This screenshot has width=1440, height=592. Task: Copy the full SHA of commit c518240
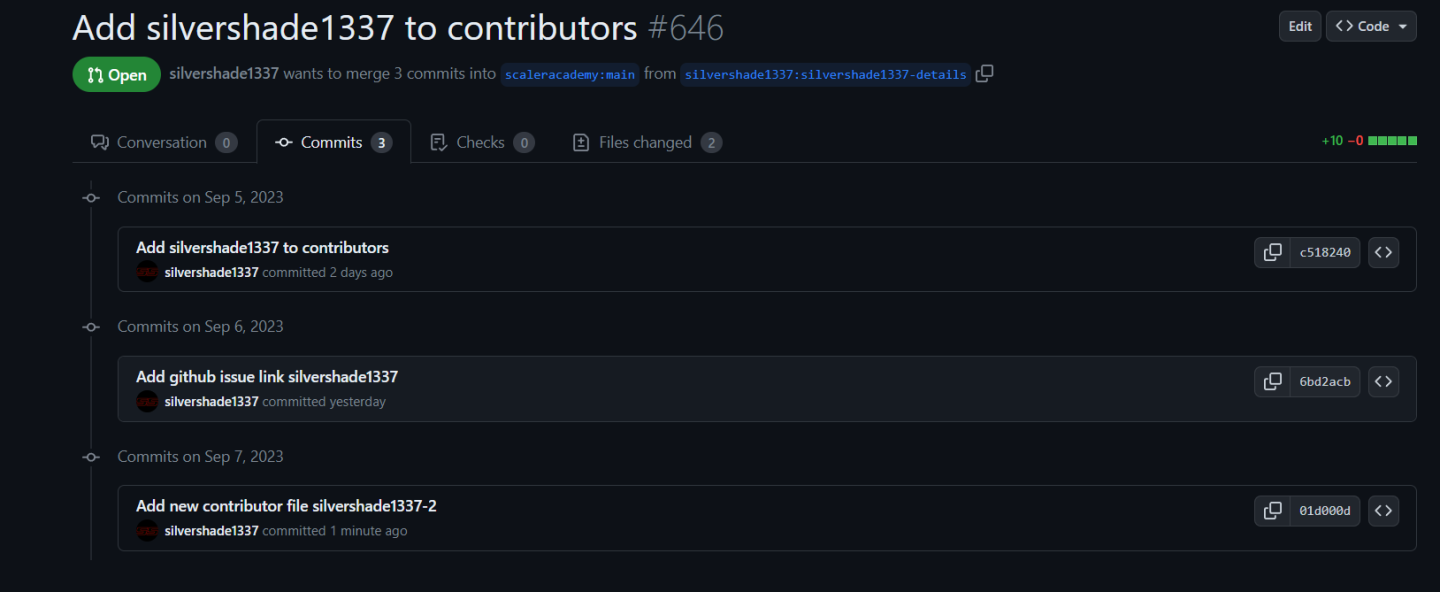point(1273,252)
